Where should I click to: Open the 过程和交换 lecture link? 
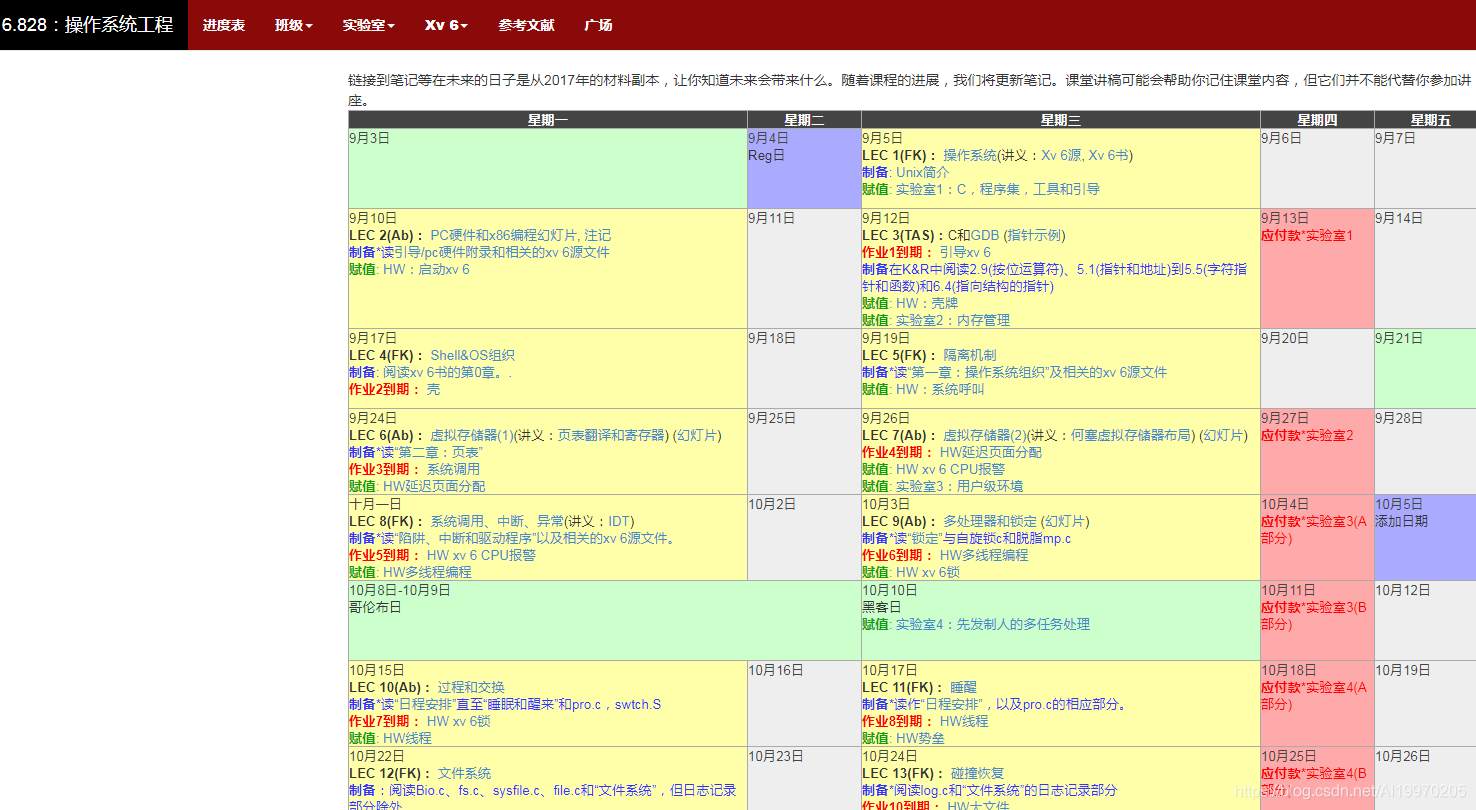point(471,687)
